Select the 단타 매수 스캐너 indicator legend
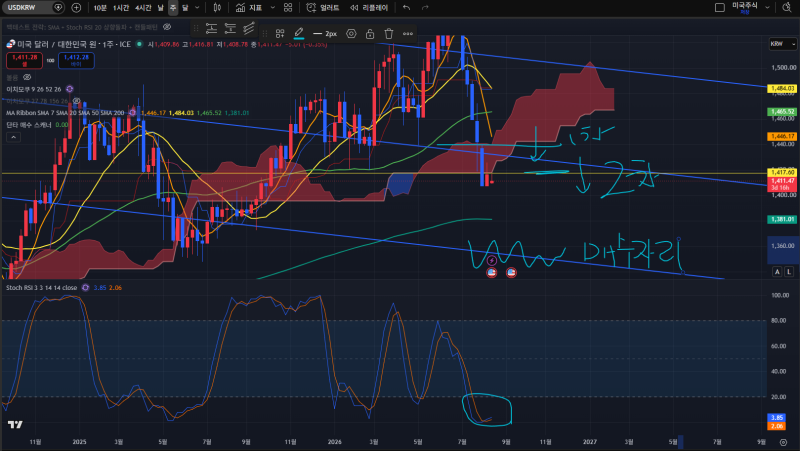This screenshot has width=800, height=451. [x=29, y=124]
